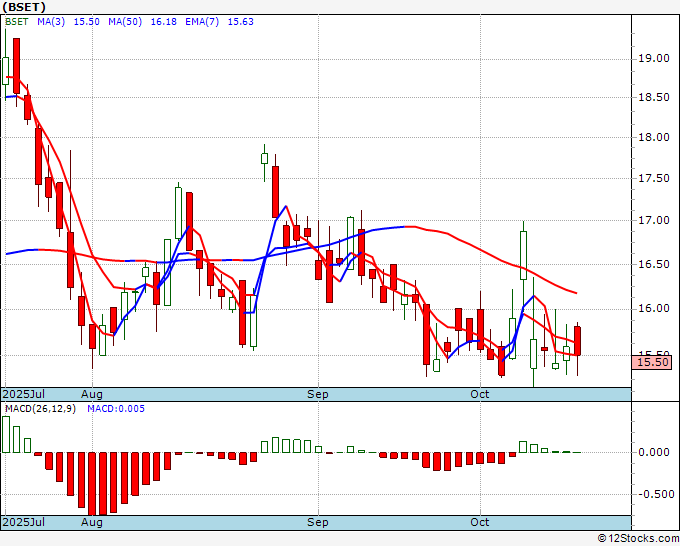The image size is (680, 546).
Task: Click the Sep marker on MACD timeline
Action: click(x=317, y=522)
